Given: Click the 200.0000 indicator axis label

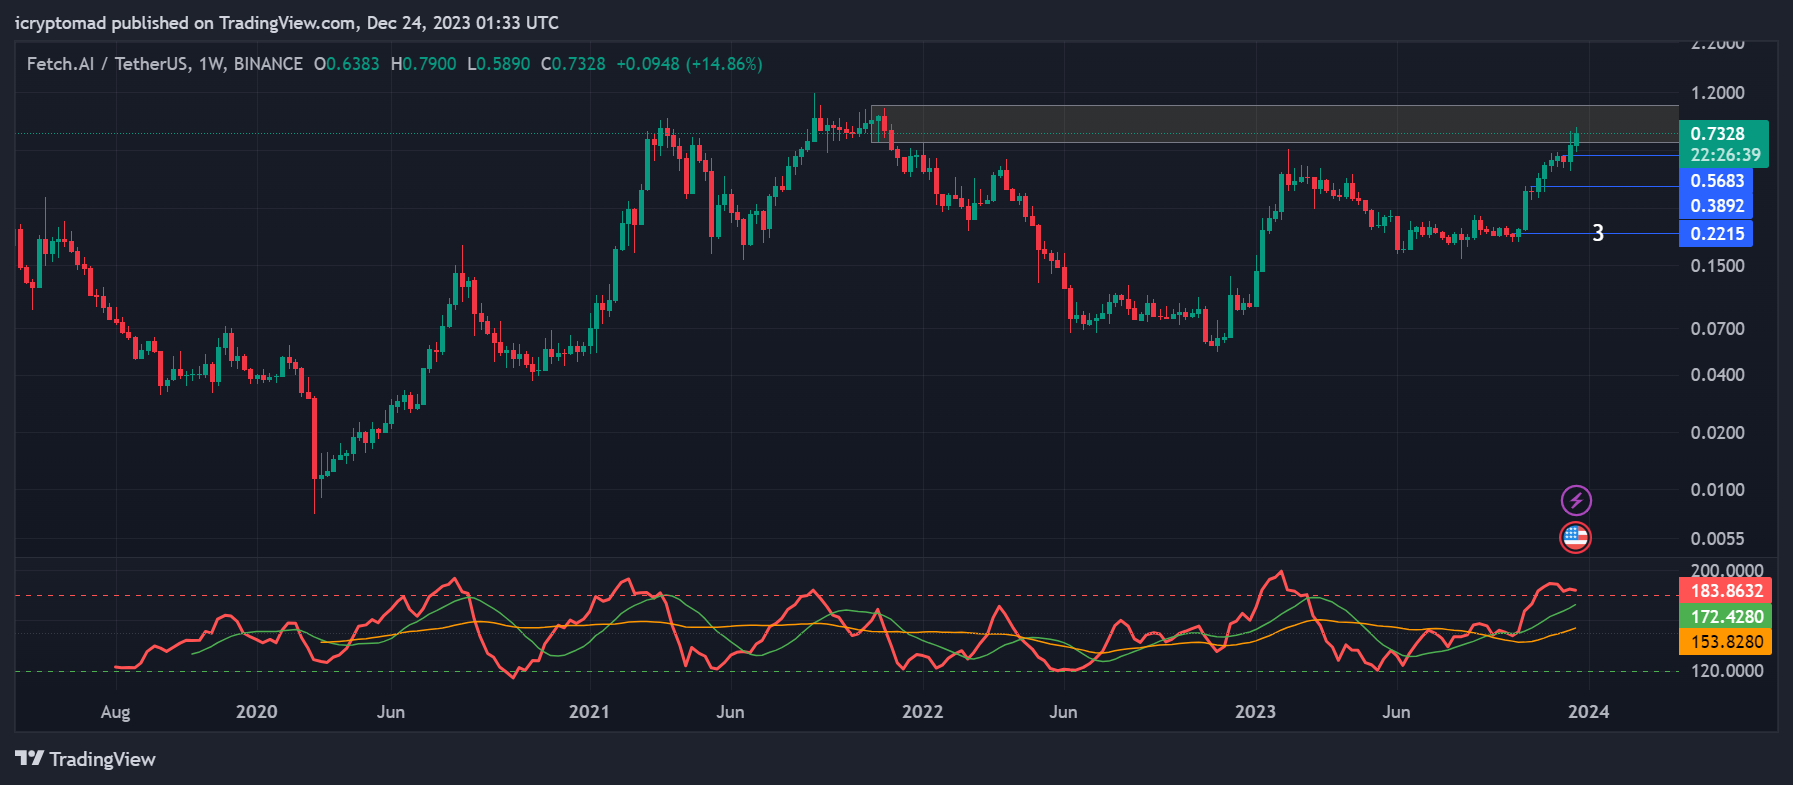Looking at the screenshot, I should click(1727, 571).
